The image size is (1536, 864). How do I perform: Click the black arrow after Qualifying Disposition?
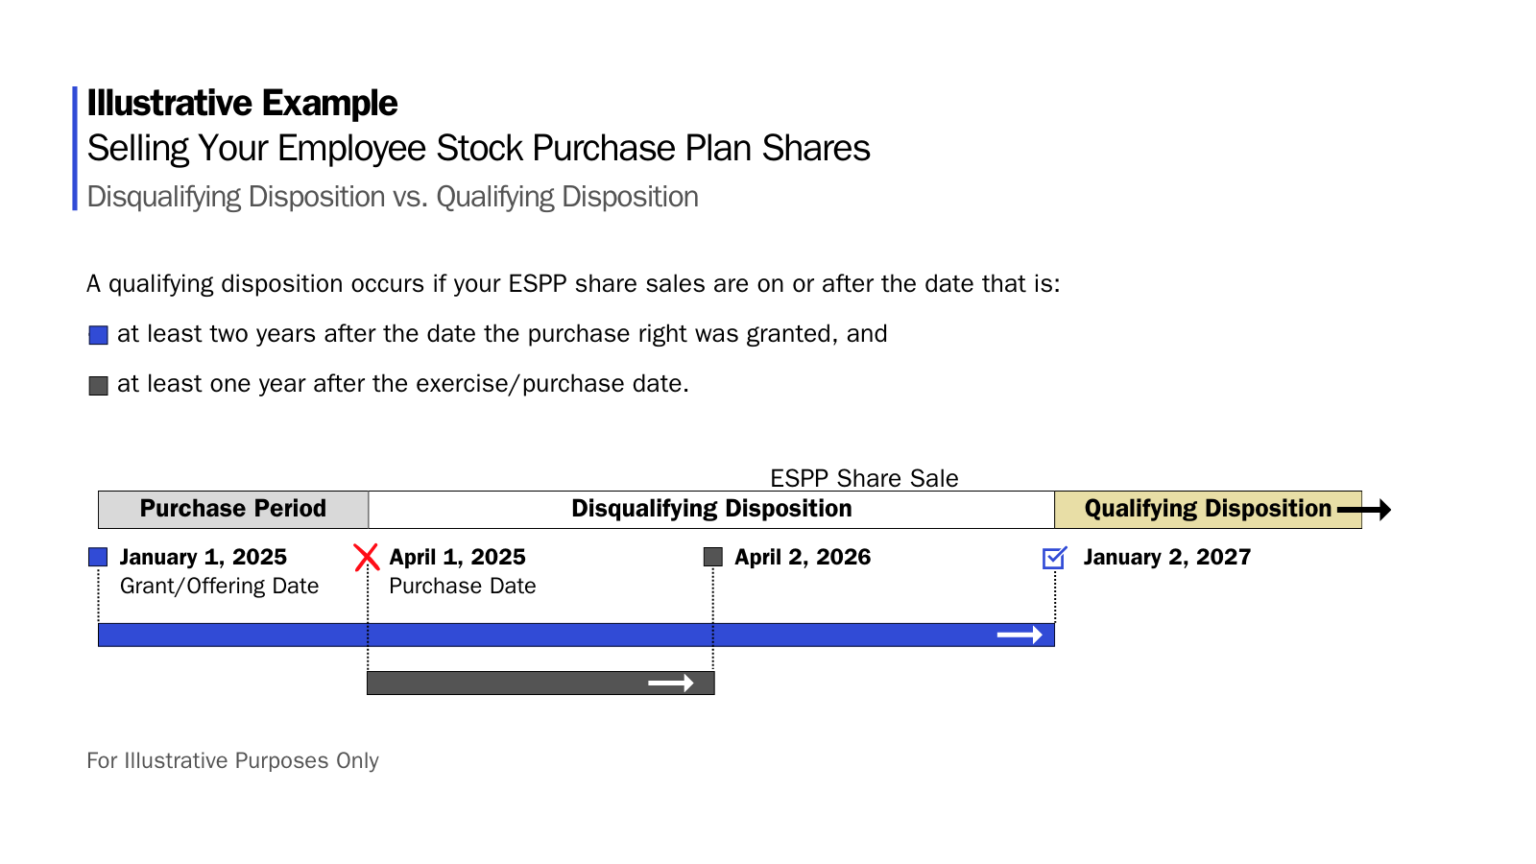1364,510
